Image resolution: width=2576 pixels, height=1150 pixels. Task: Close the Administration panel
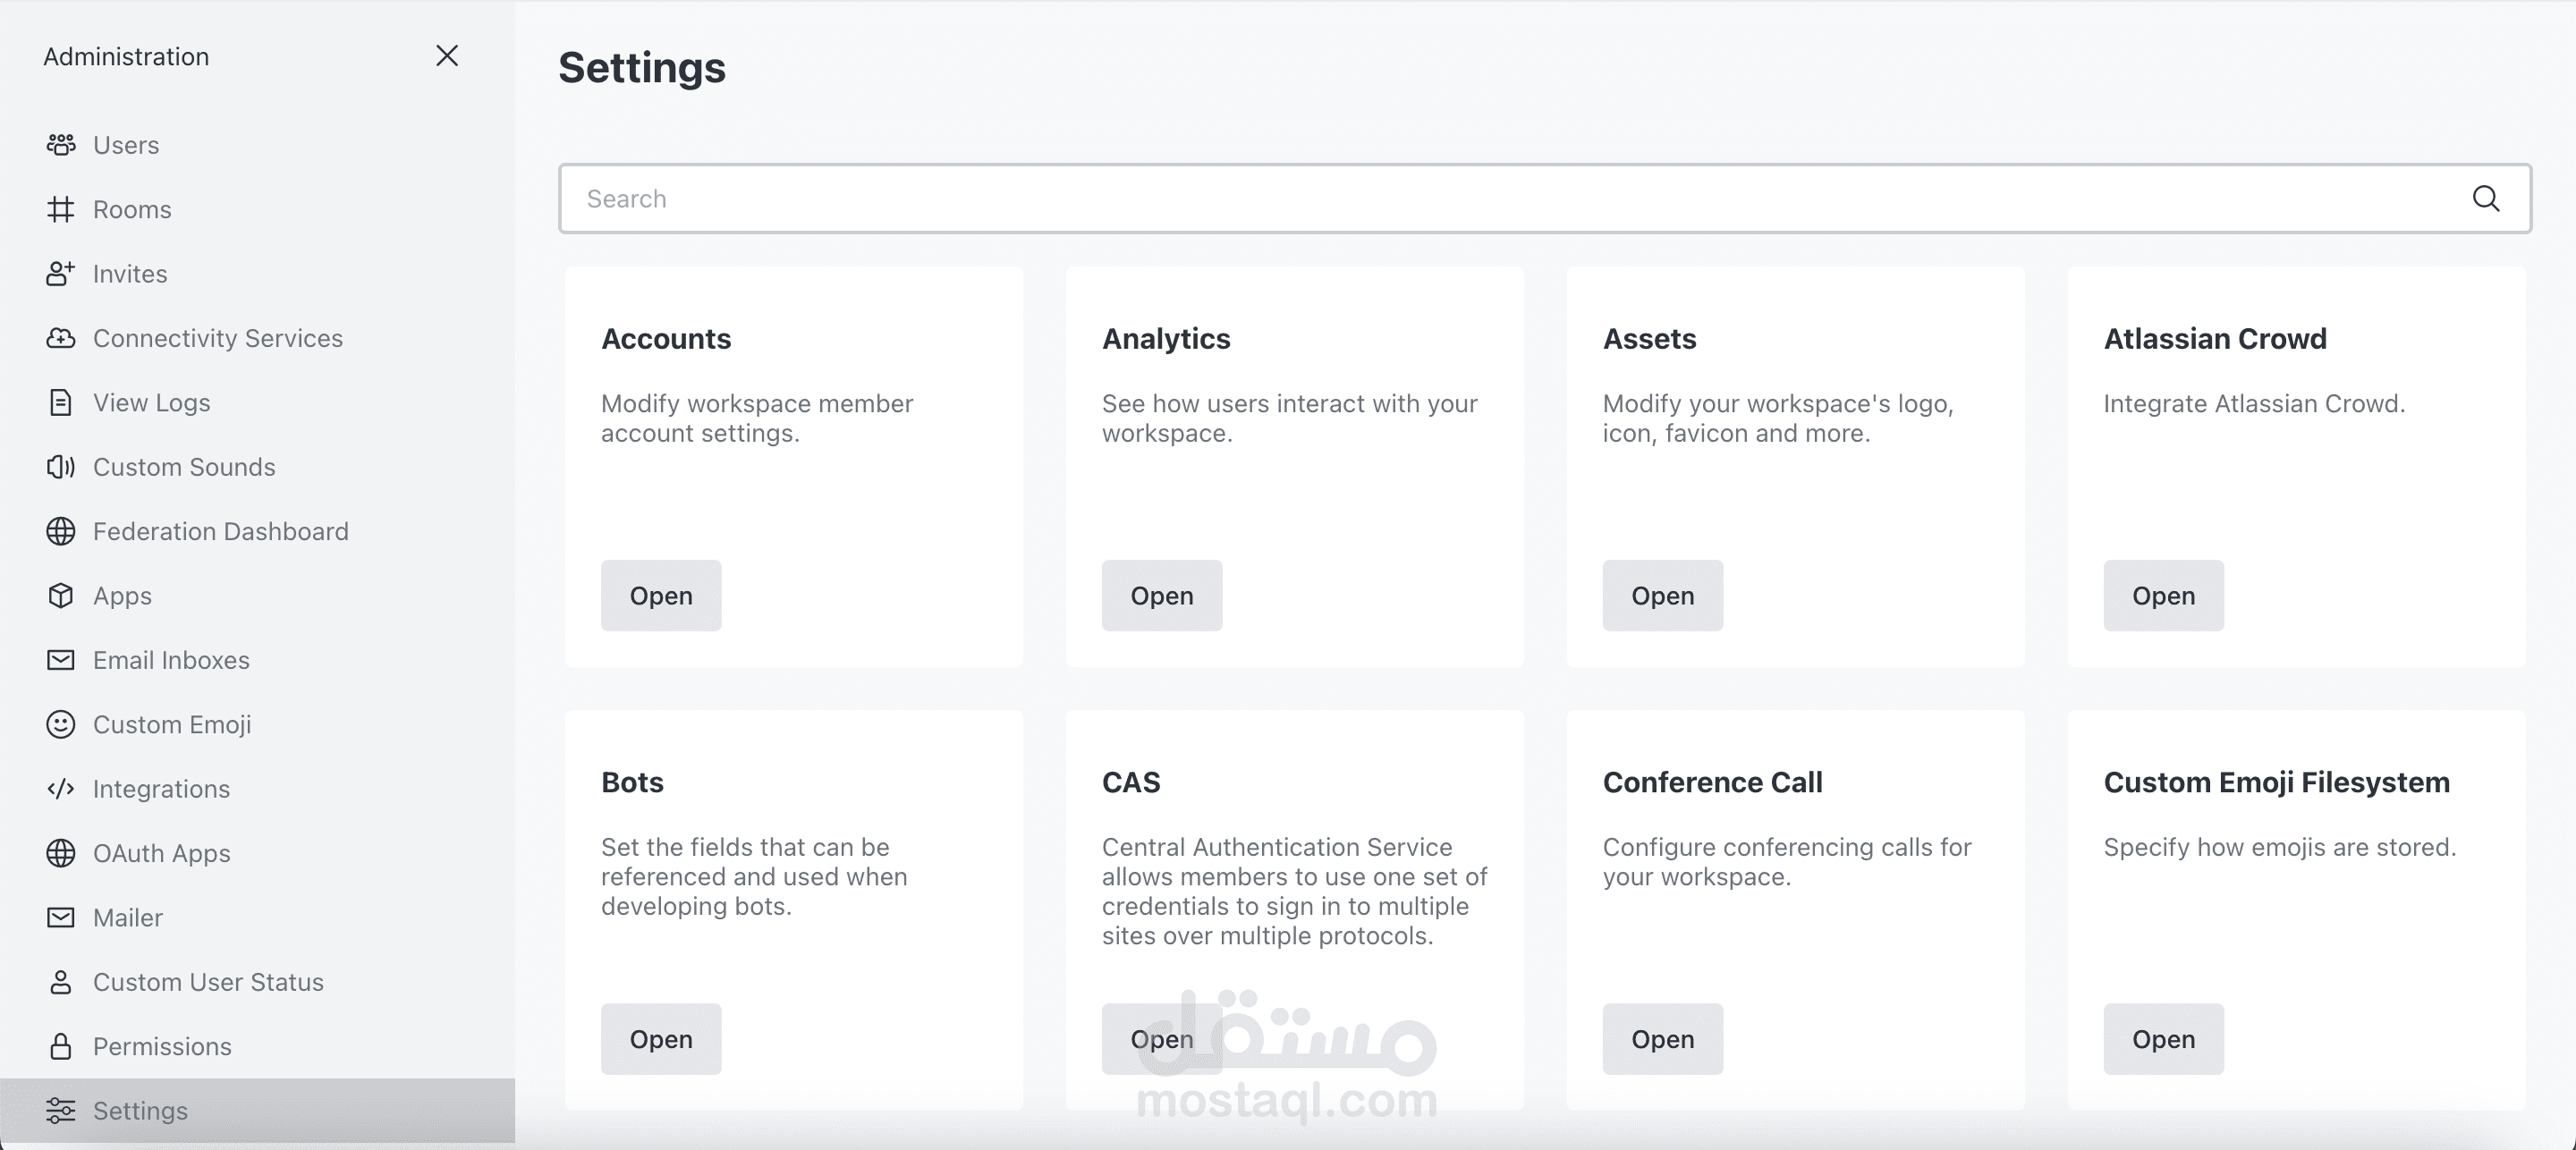click(447, 56)
